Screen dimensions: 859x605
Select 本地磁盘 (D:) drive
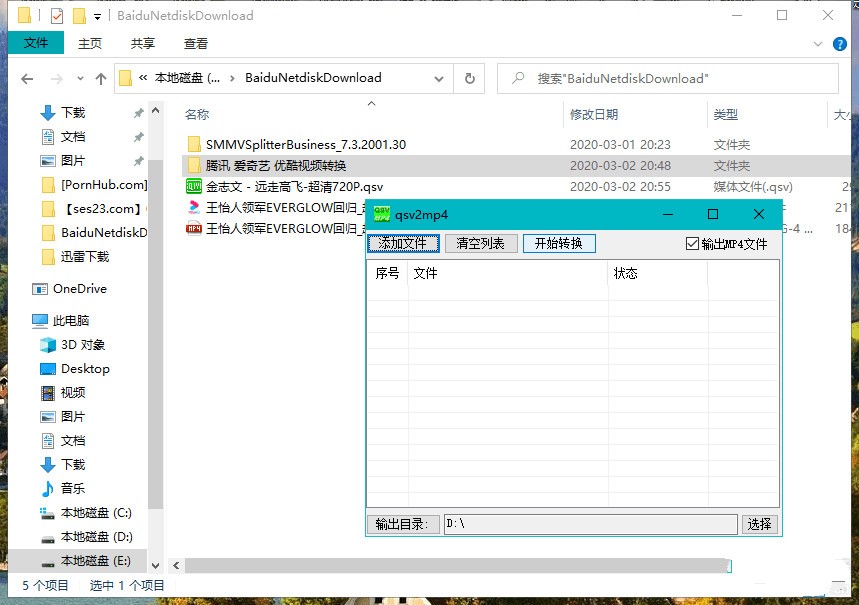click(x=87, y=537)
